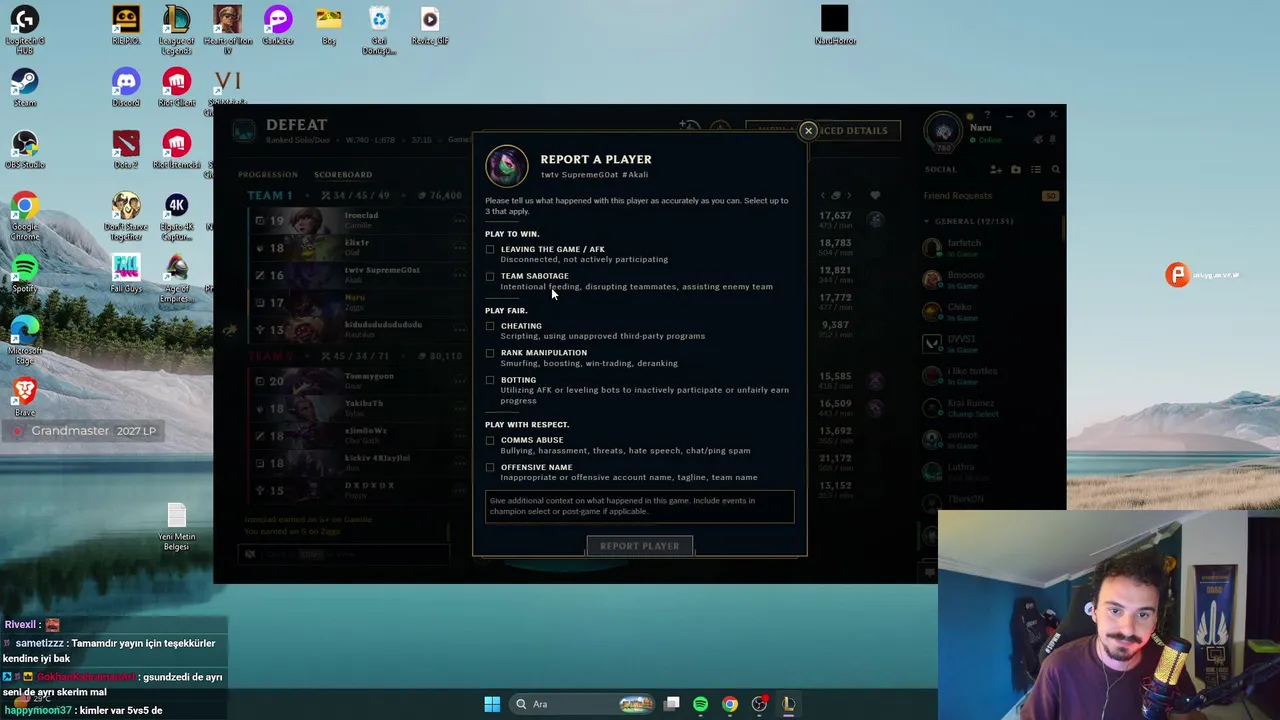Select friend Chiko in friends list
This screenshot has width=1280, height=720.
(x=990, y=311)
